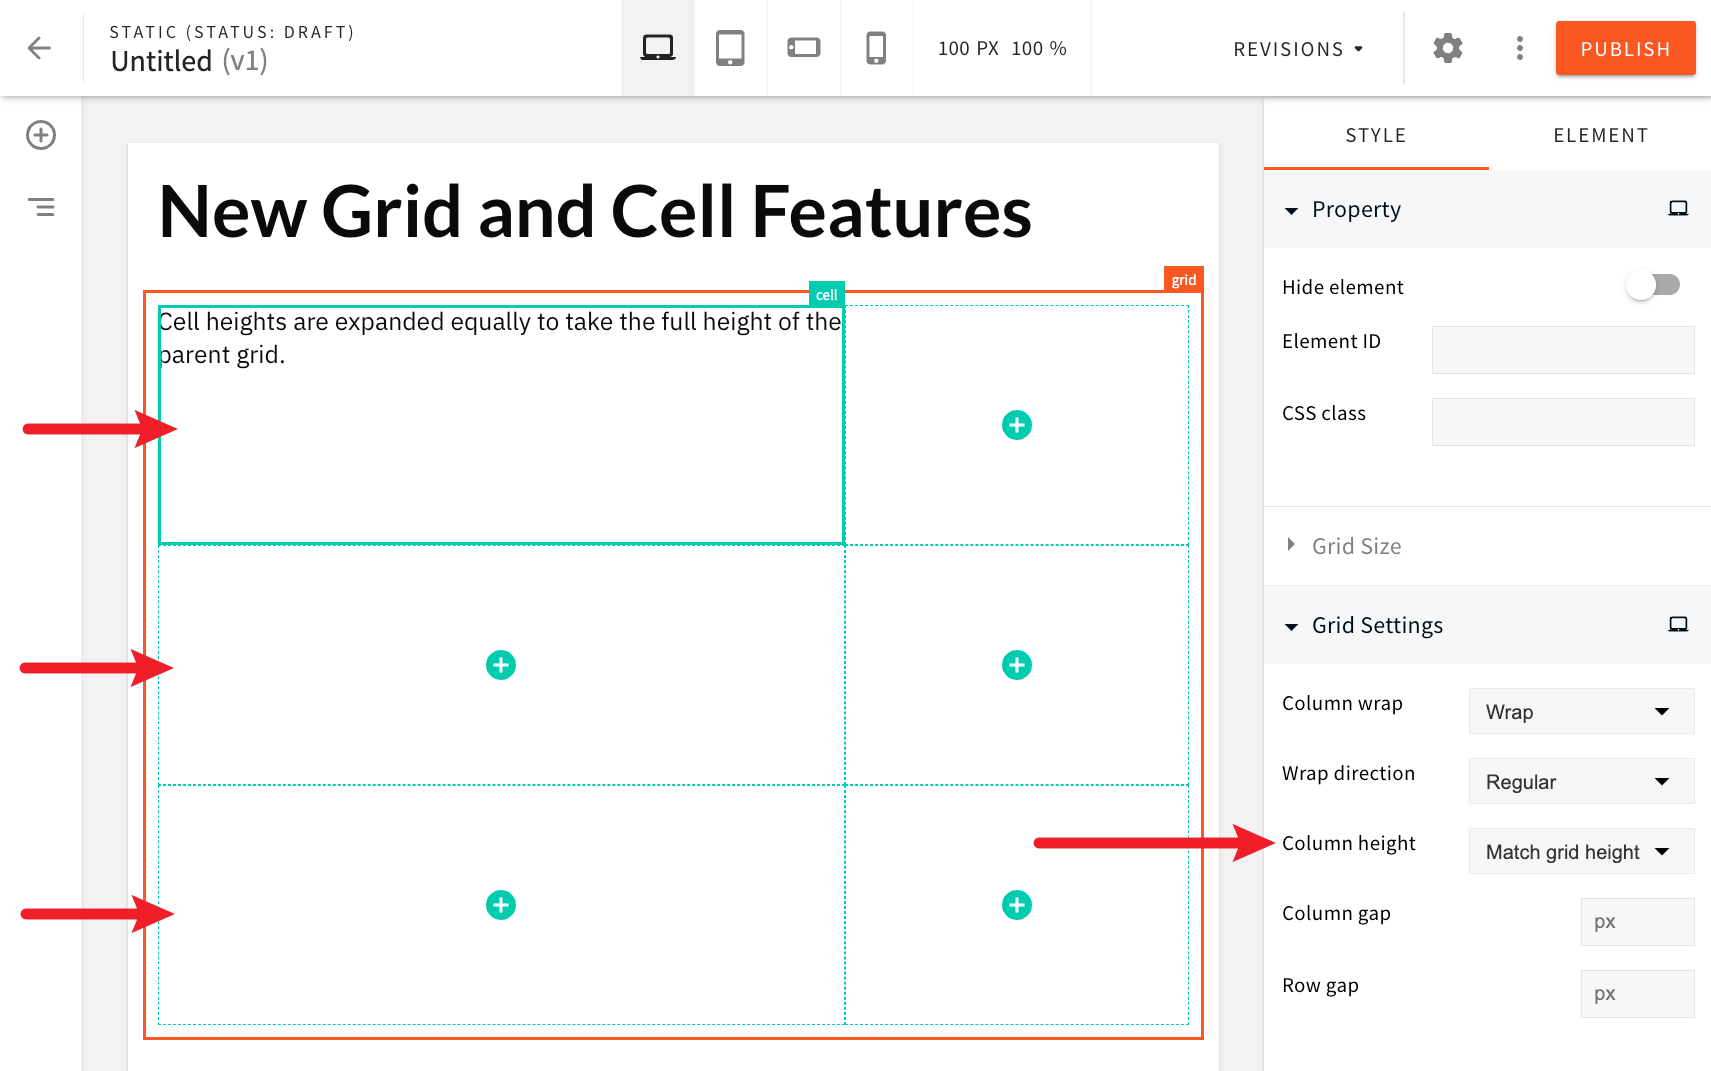Image resolution: width=1711 pixels, height=1071 pixels.
Task: Switch to landscape phone preview
Action: click(803, 47)
